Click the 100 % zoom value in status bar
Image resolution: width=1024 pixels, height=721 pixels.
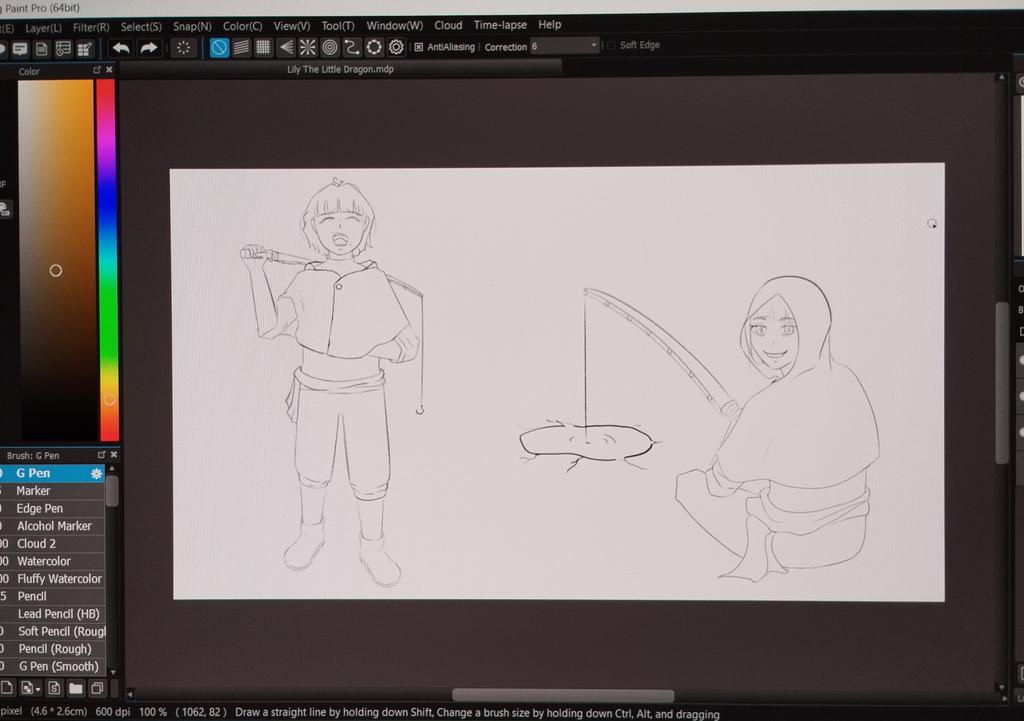[153, 712]
